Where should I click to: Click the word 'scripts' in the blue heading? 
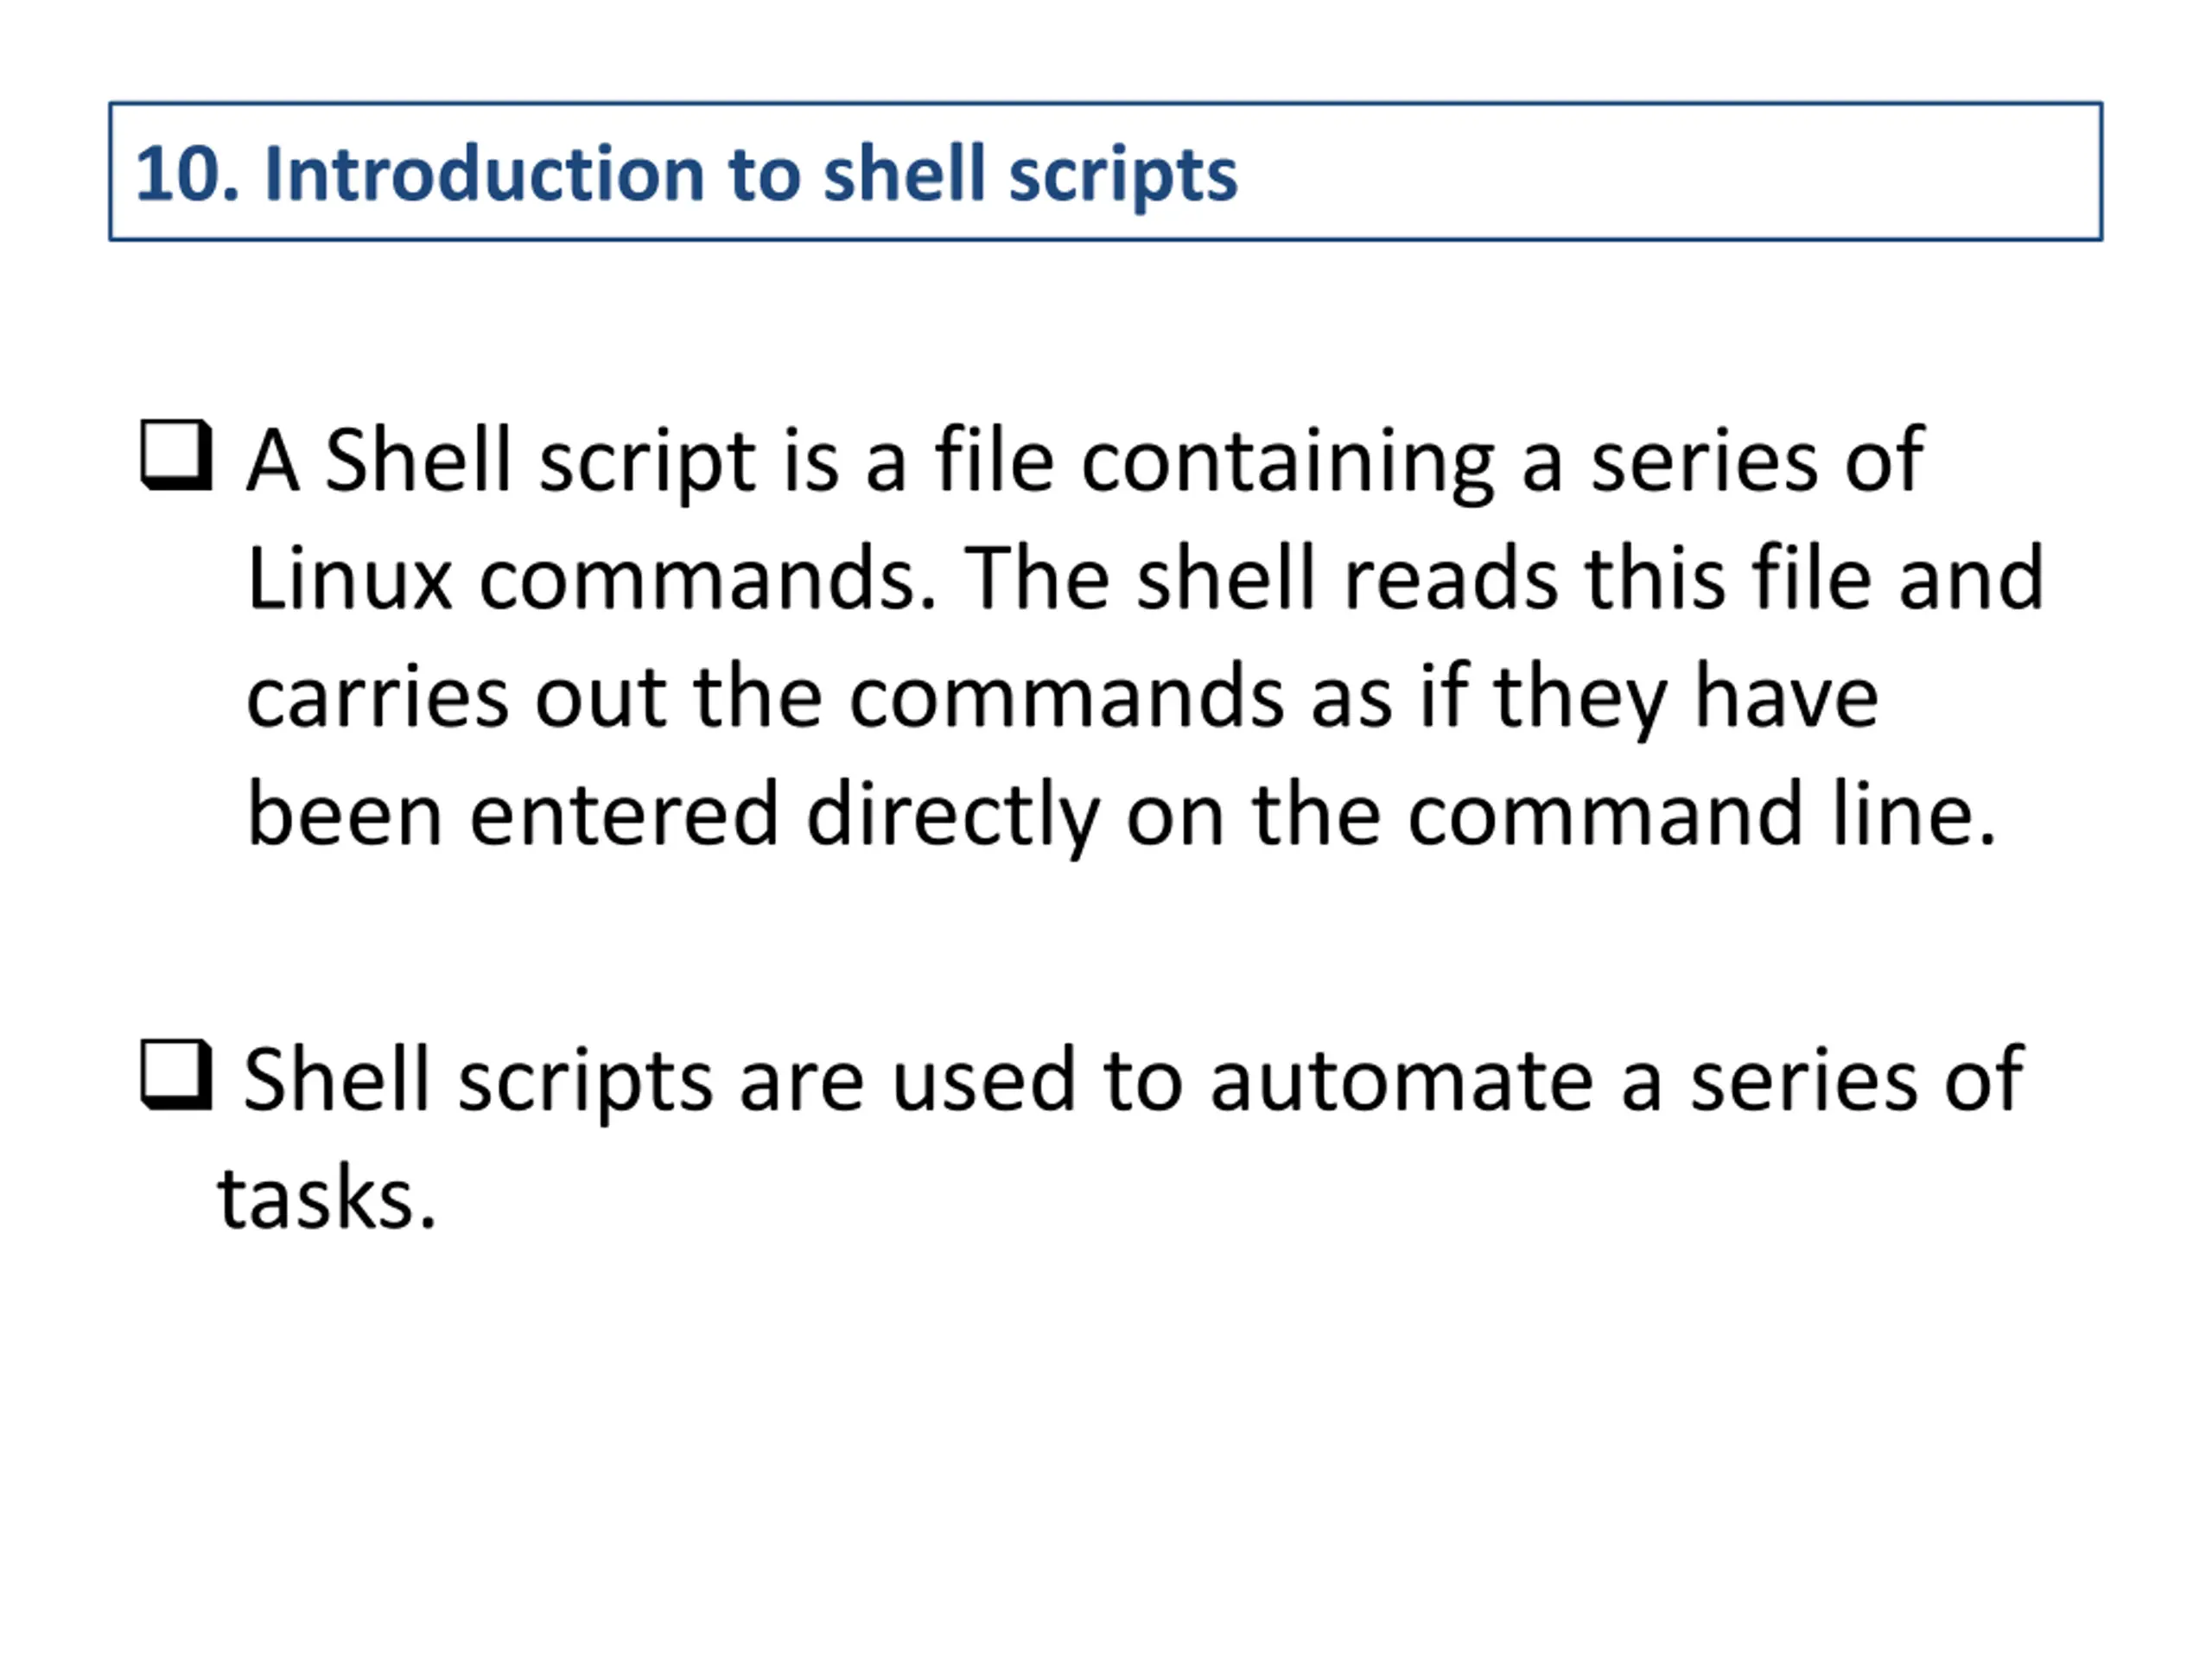[1123, 176]
